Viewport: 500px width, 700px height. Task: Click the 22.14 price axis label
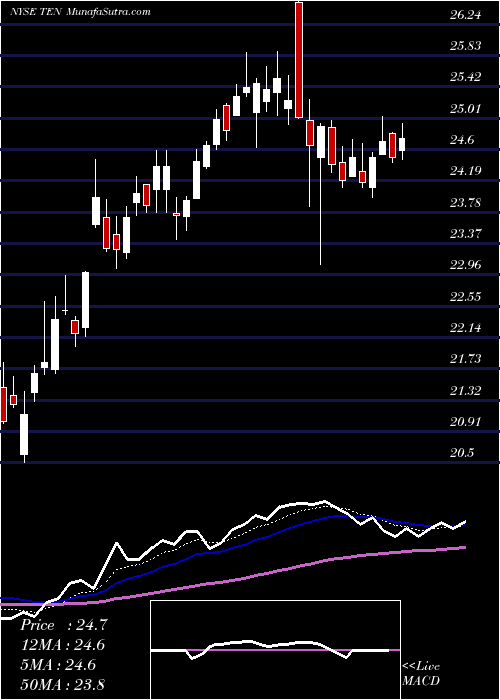point(465,328)
